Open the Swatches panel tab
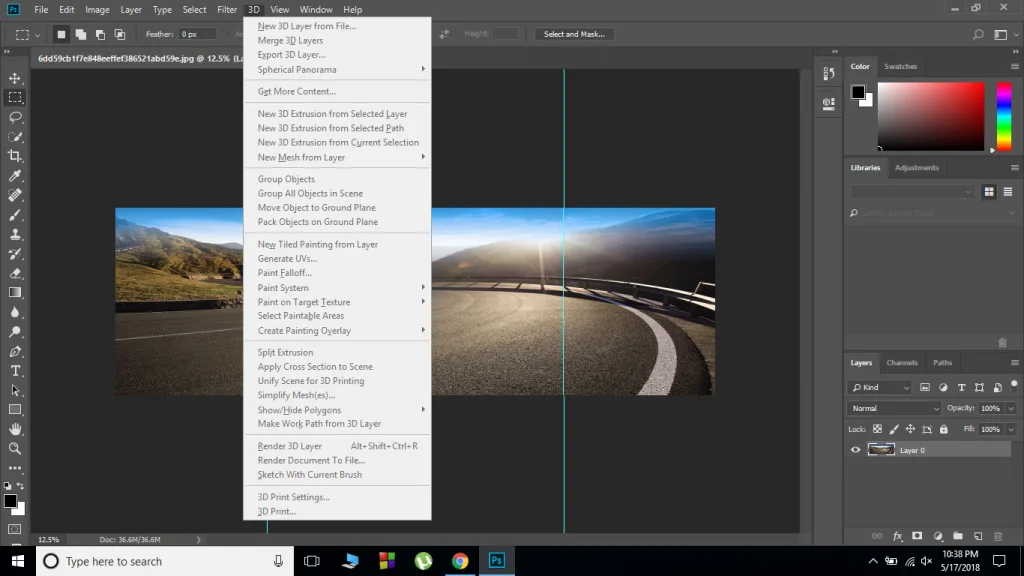The width and height of the screenshot is (1024, 576). click(x=900, y=66)
